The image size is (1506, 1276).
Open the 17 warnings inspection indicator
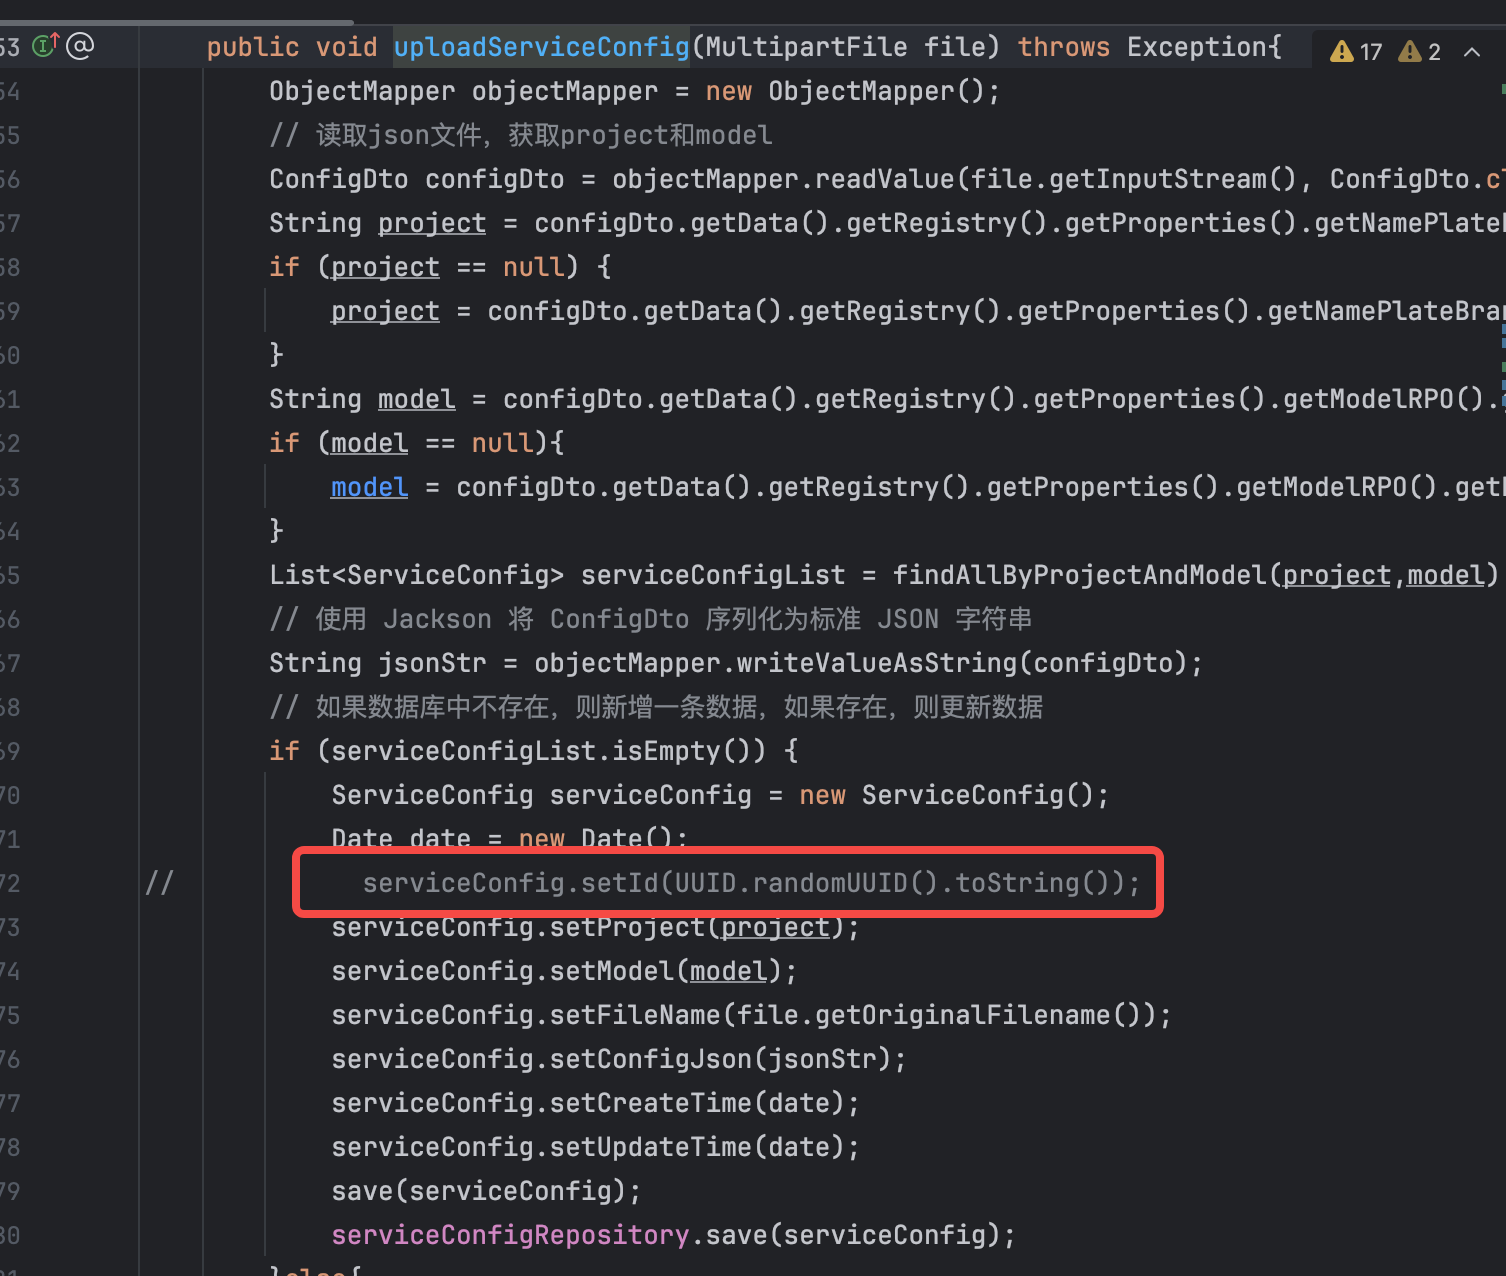click(x=1356, y=52)
